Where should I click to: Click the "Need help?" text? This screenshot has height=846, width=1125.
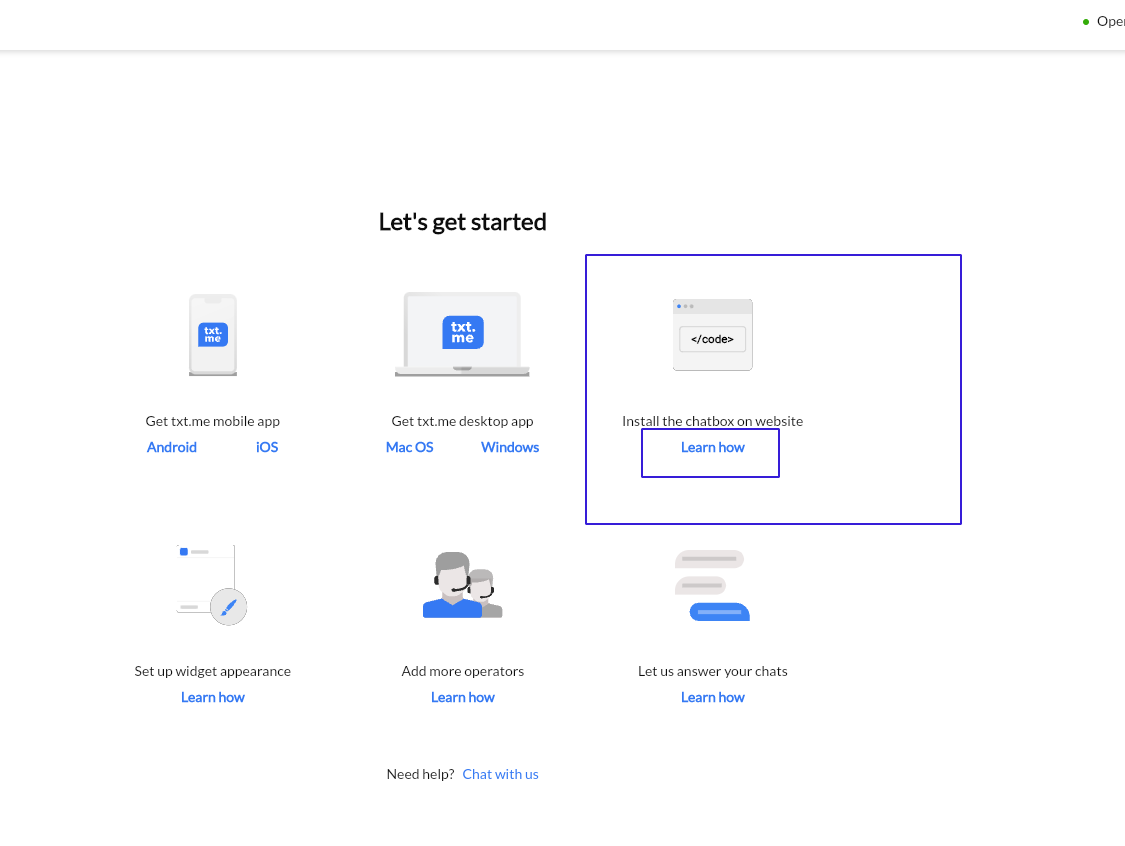[x=420, y=774]
